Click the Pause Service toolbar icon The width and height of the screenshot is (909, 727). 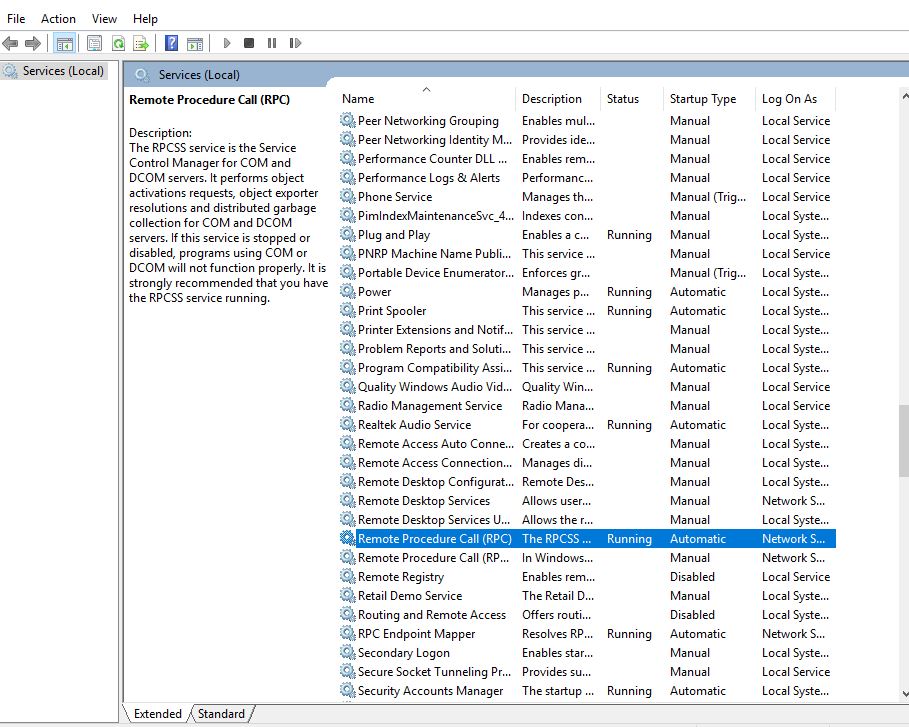[x=272, y=43]
